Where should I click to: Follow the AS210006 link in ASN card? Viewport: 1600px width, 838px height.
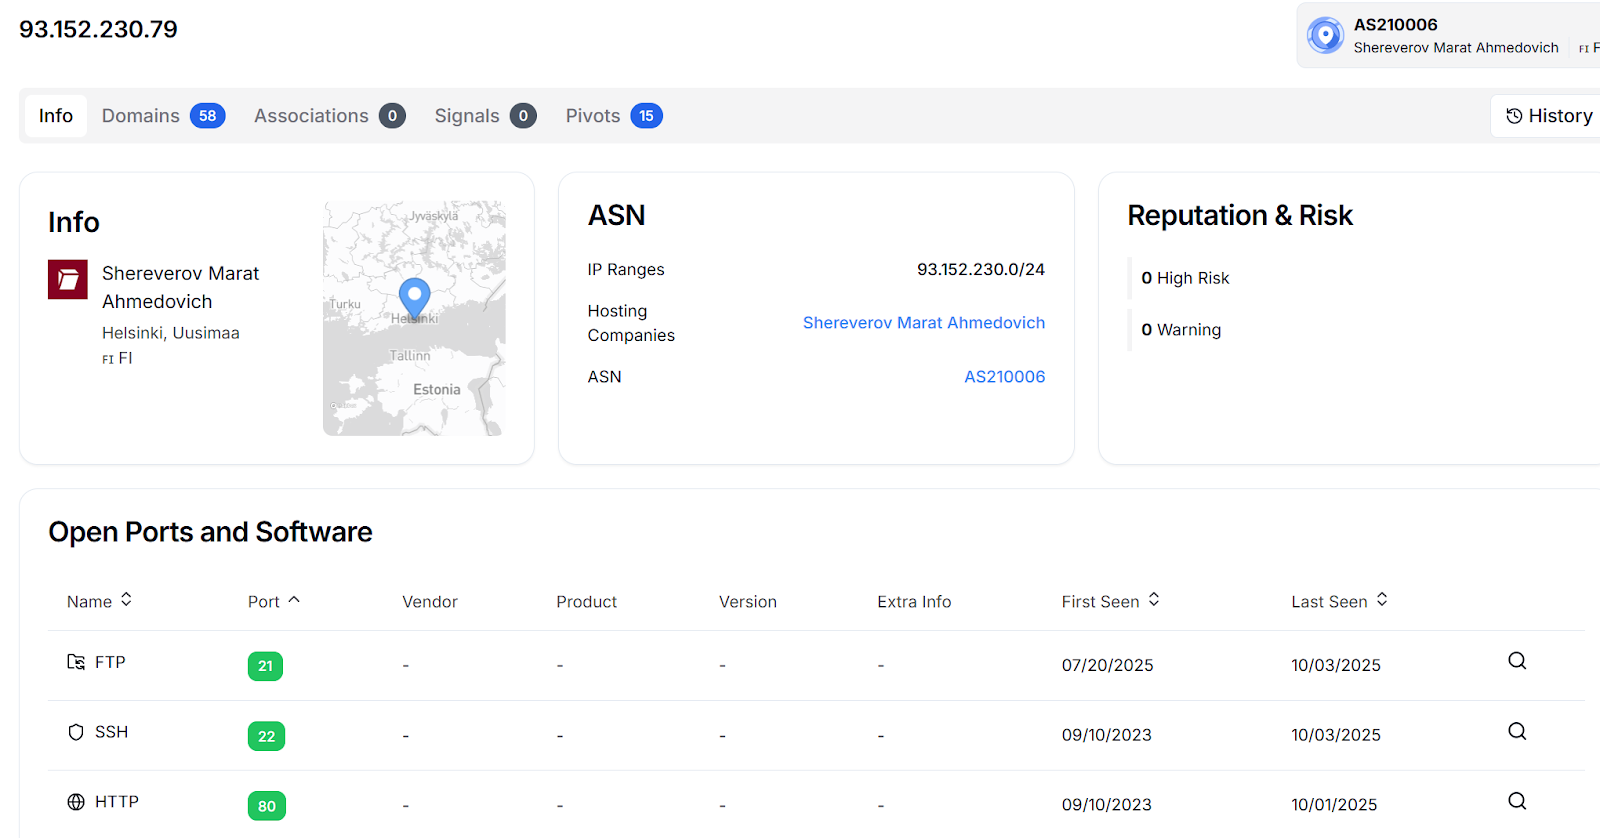[x=1004, y=377]
